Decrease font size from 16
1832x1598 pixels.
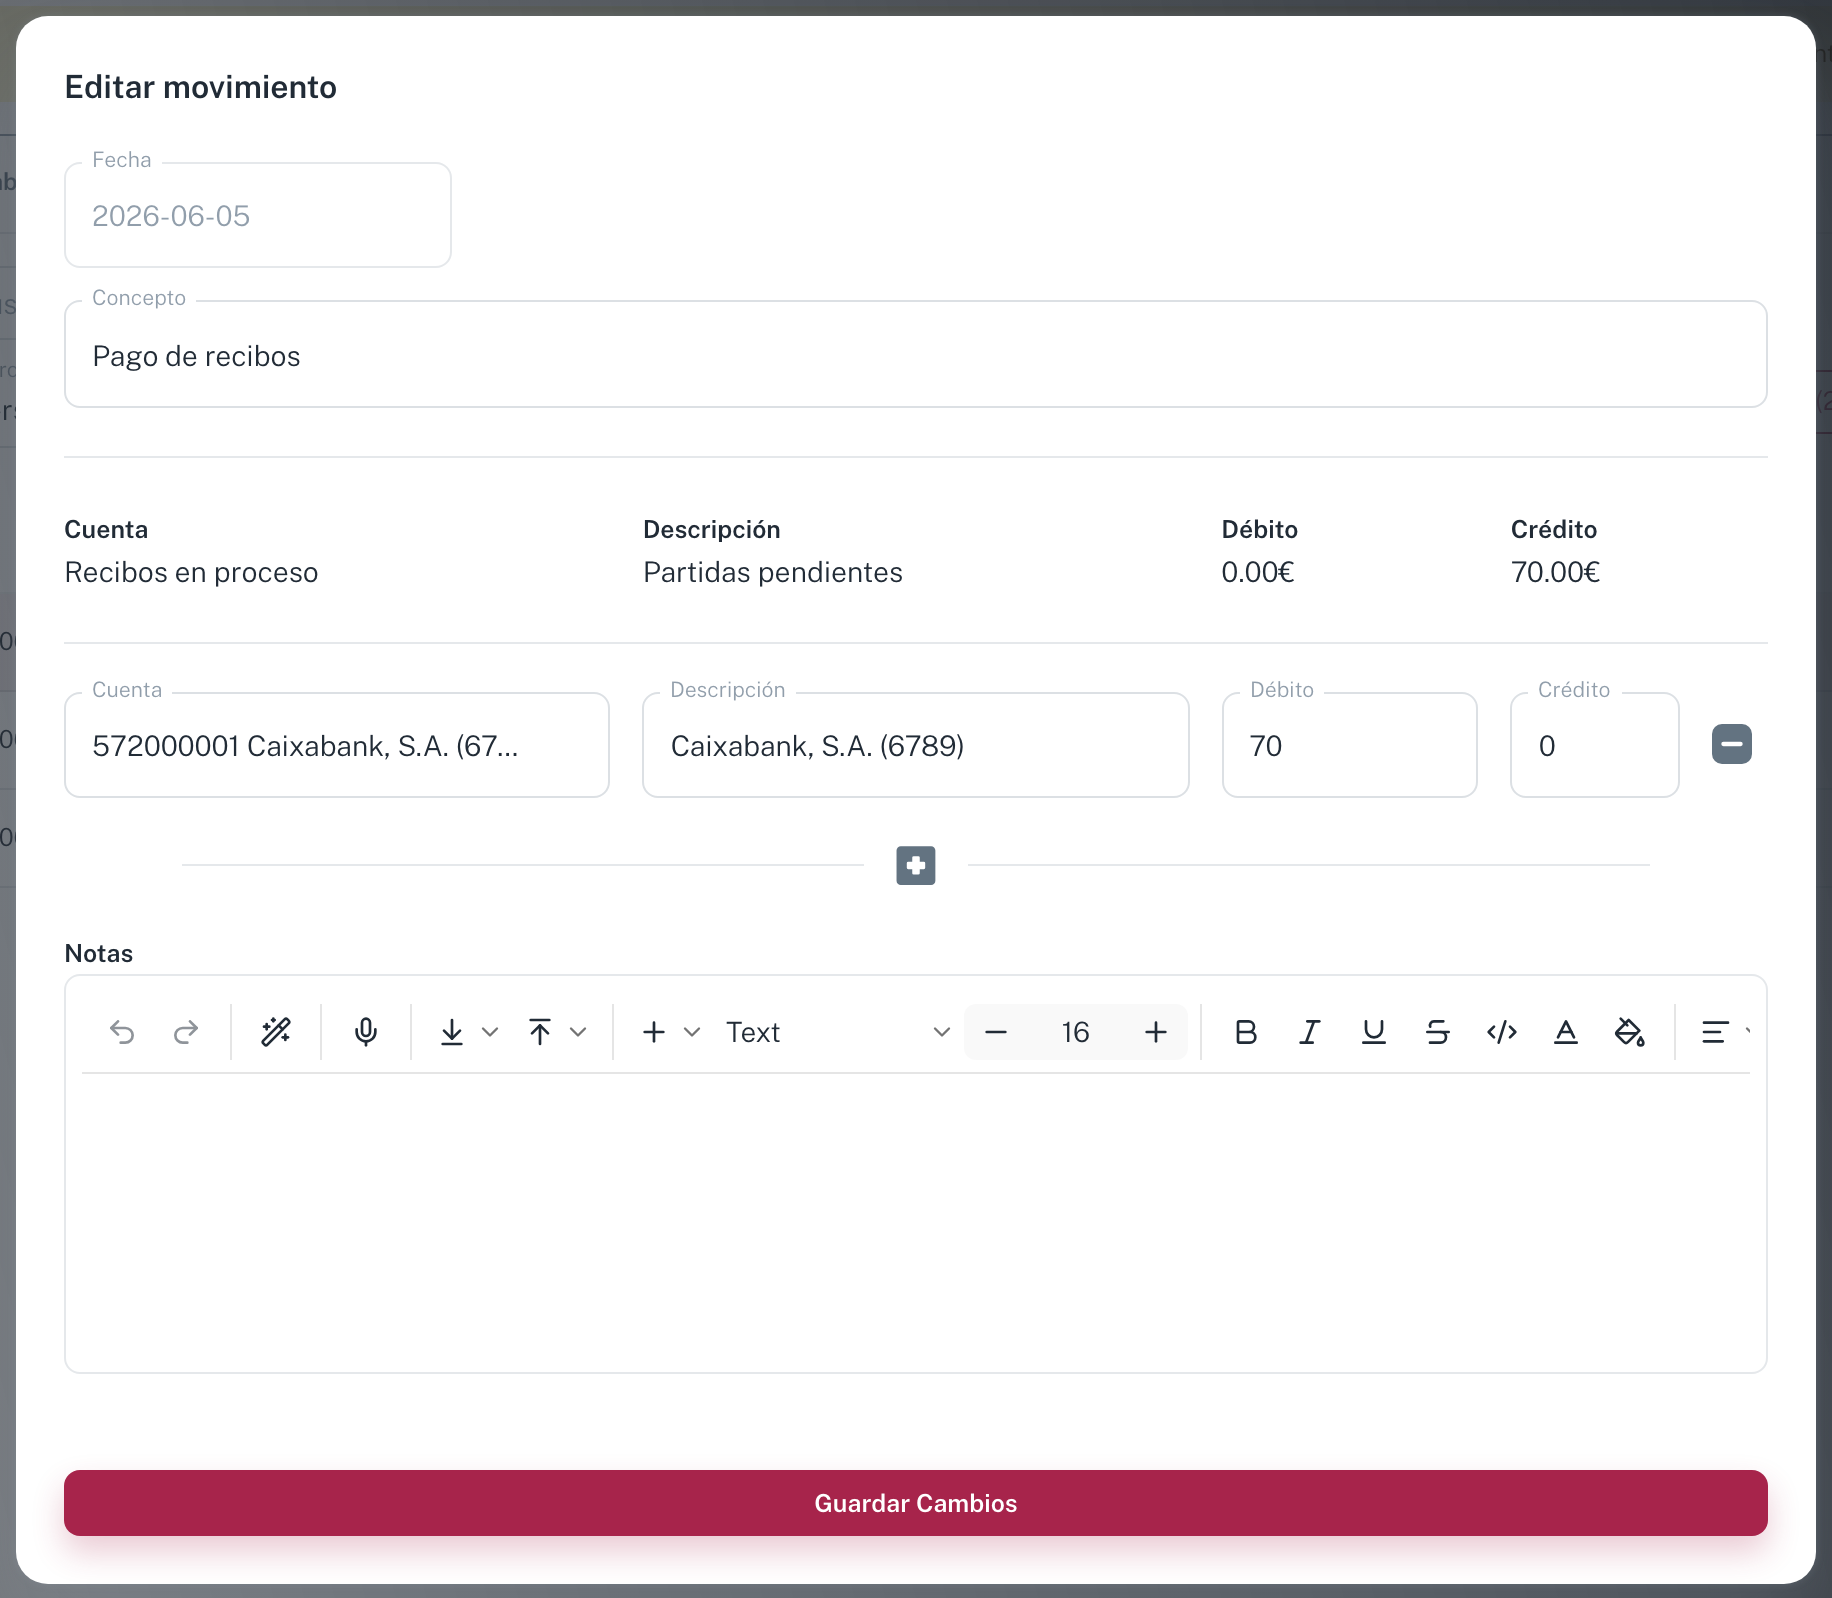996,1032
